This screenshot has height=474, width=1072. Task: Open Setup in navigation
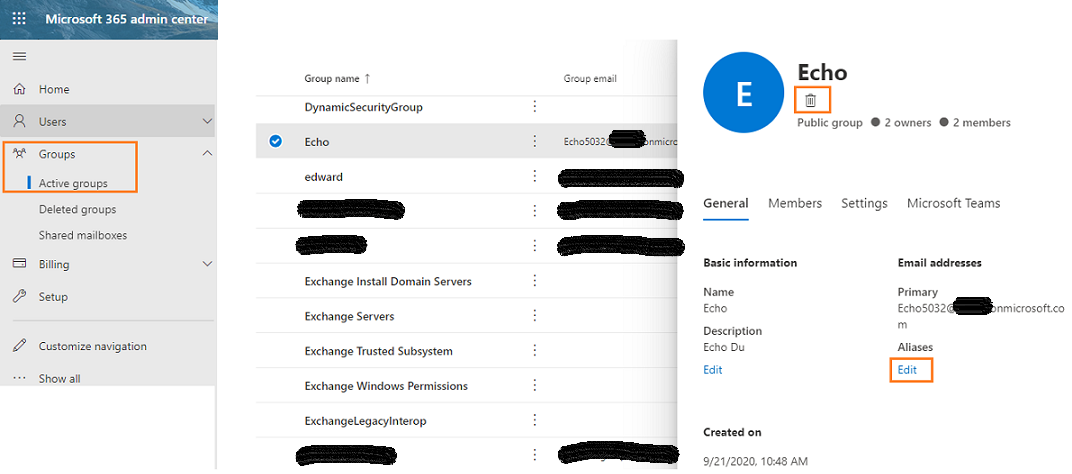[x=53, y=297]
